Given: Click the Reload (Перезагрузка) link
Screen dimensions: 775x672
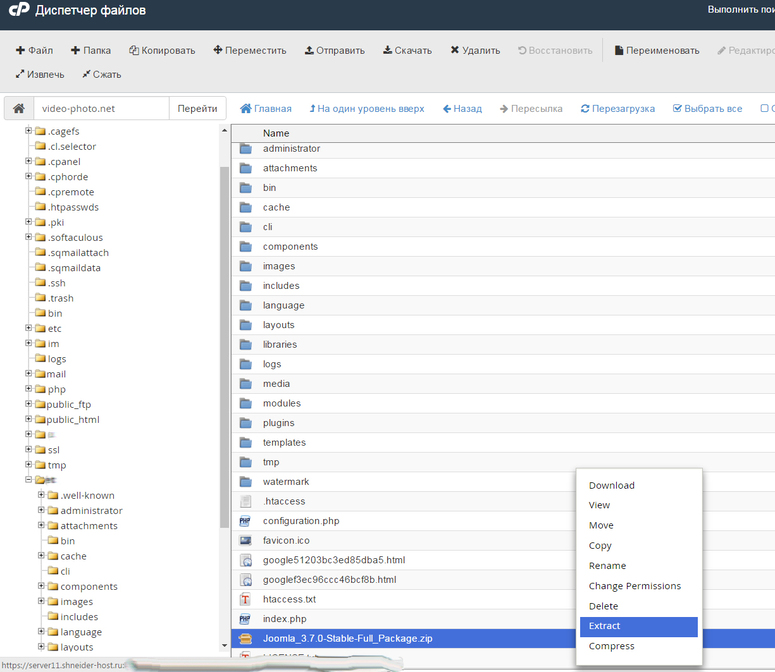Looking at the screenshot, I should (x=616, y=109).
